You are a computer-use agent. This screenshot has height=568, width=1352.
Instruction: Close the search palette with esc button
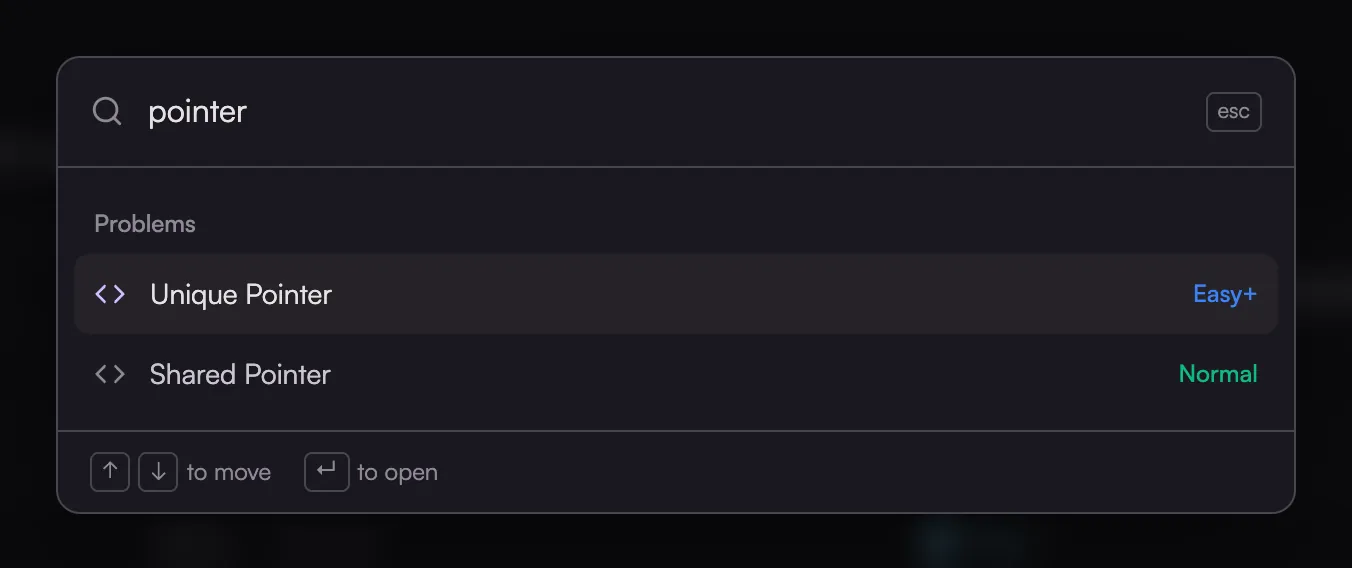[x=1233, y=112]
